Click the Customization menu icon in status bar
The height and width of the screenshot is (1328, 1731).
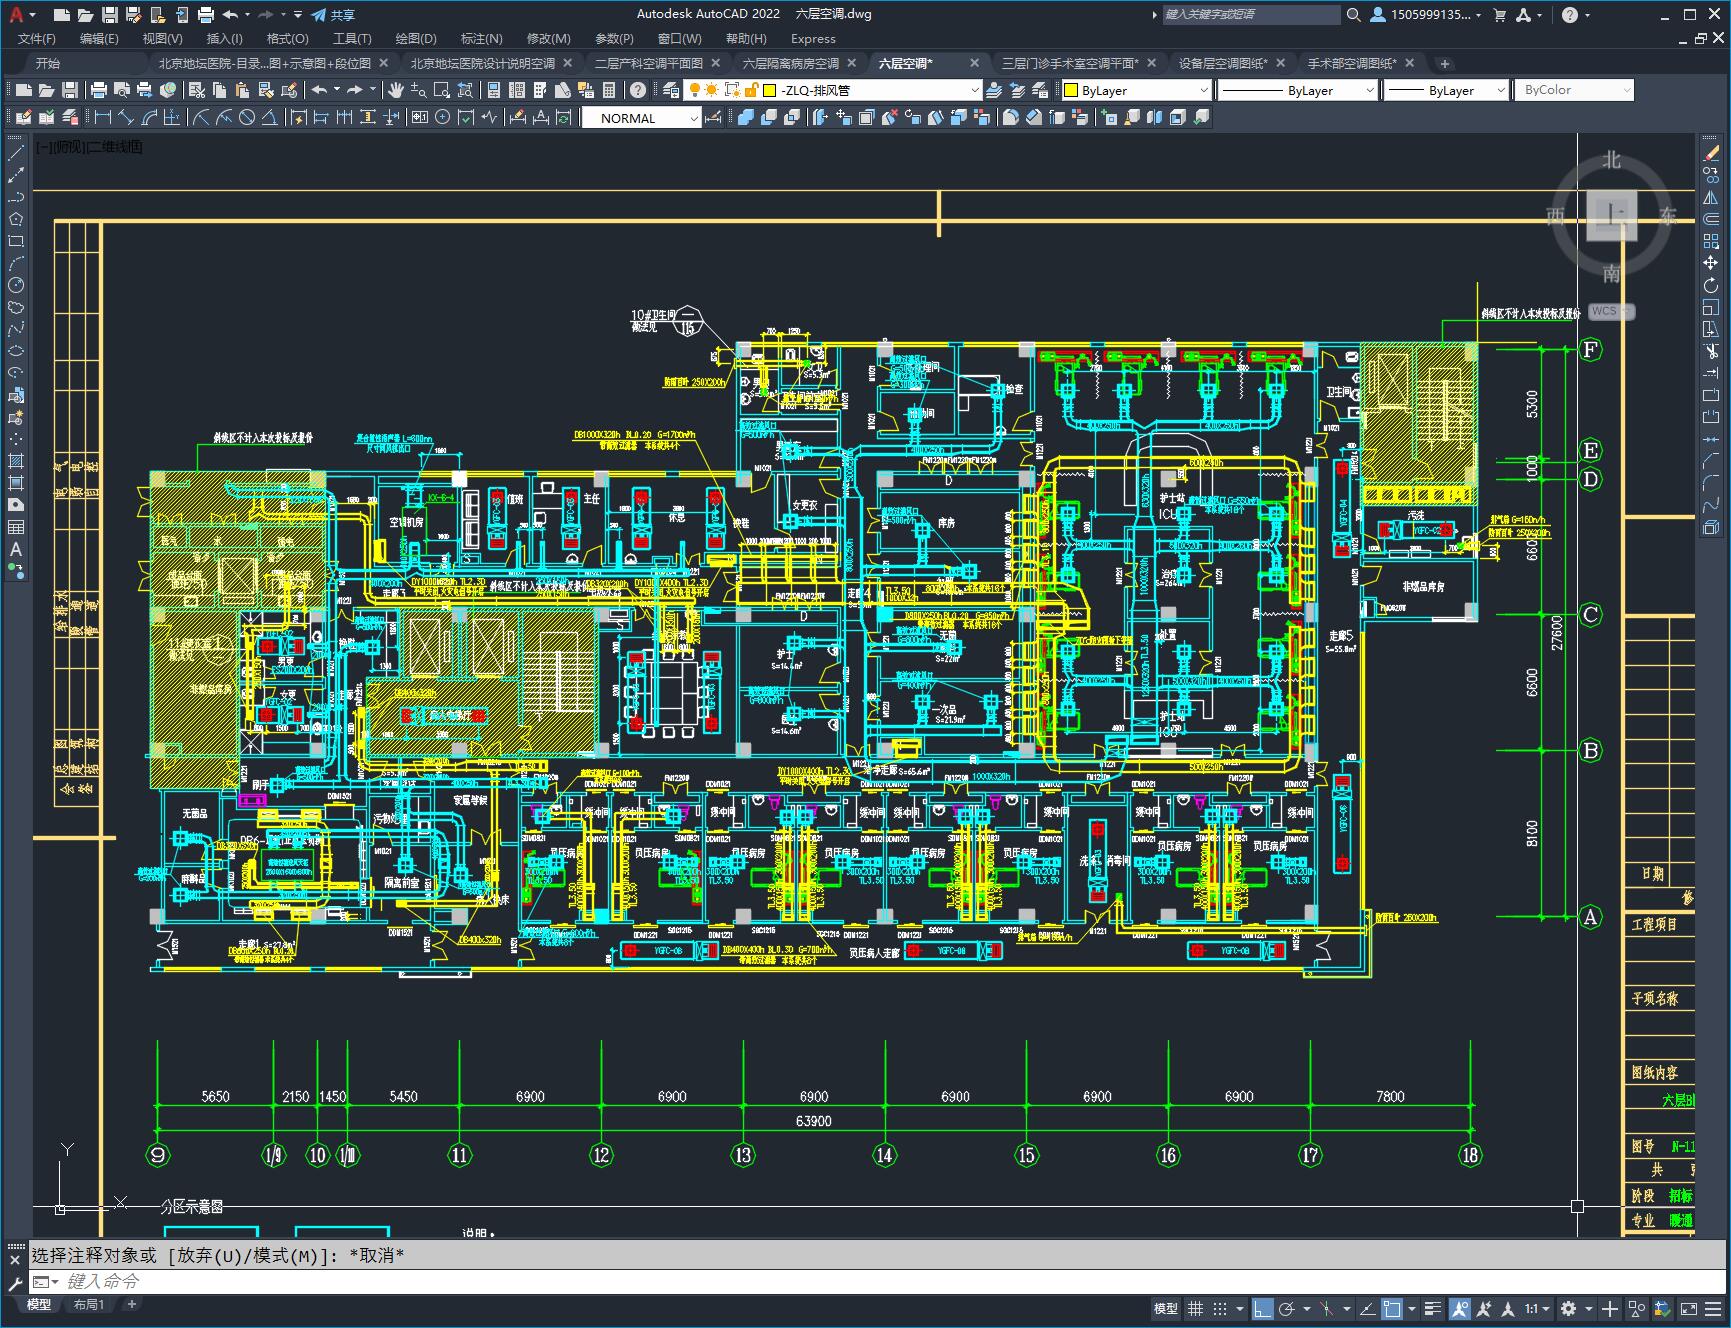point(1715,1308)
